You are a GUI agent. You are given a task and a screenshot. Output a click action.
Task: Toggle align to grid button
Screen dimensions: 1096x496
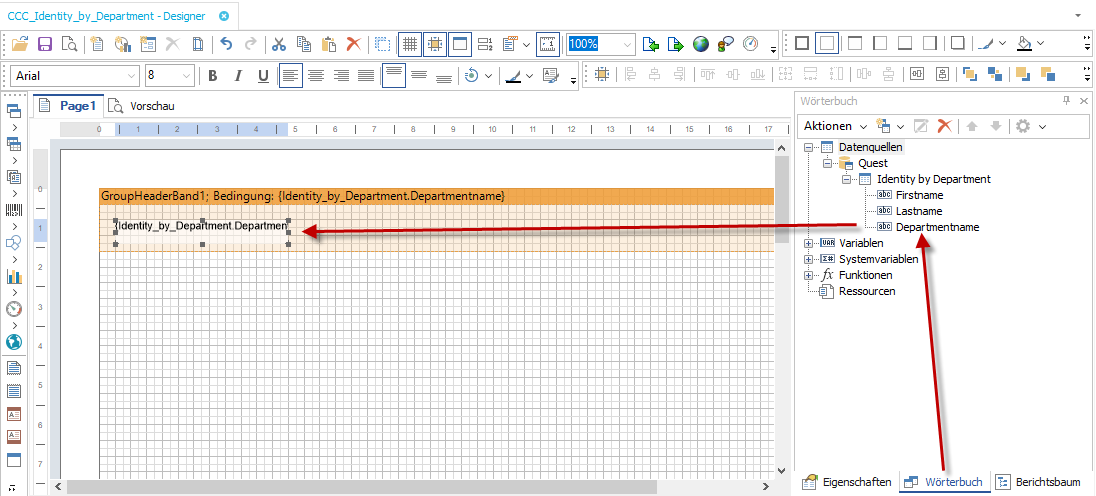(x=435, y=44)
